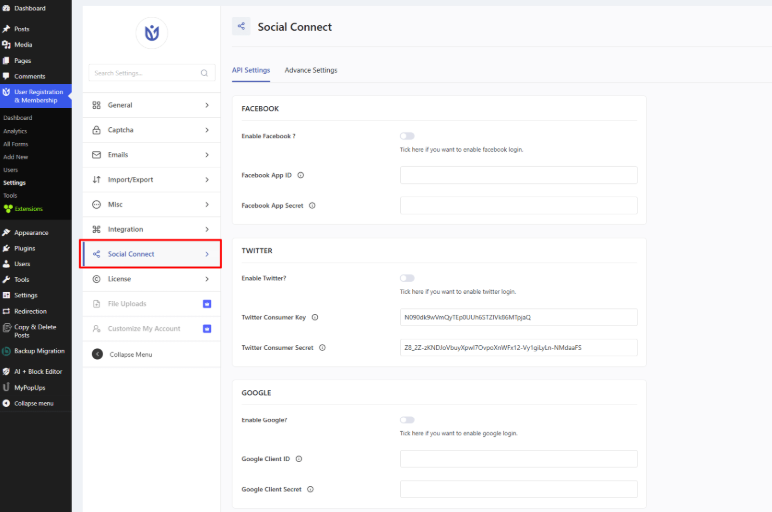Enable the Facebook login toggle
The width and height of the screenshot is (772, 512).
[407, 136]
